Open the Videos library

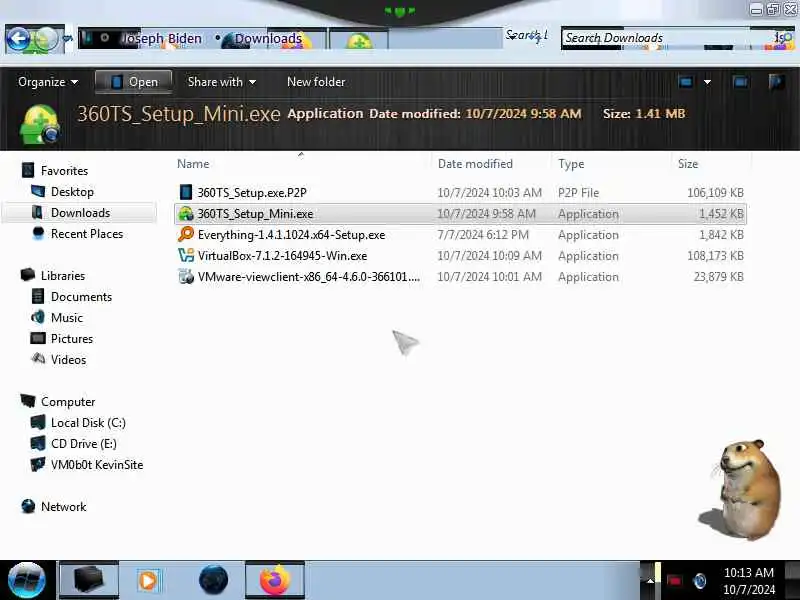click(x=68, y=359)
